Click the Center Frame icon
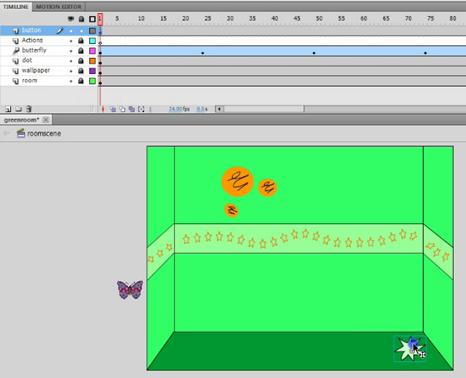 click(103, 109)
